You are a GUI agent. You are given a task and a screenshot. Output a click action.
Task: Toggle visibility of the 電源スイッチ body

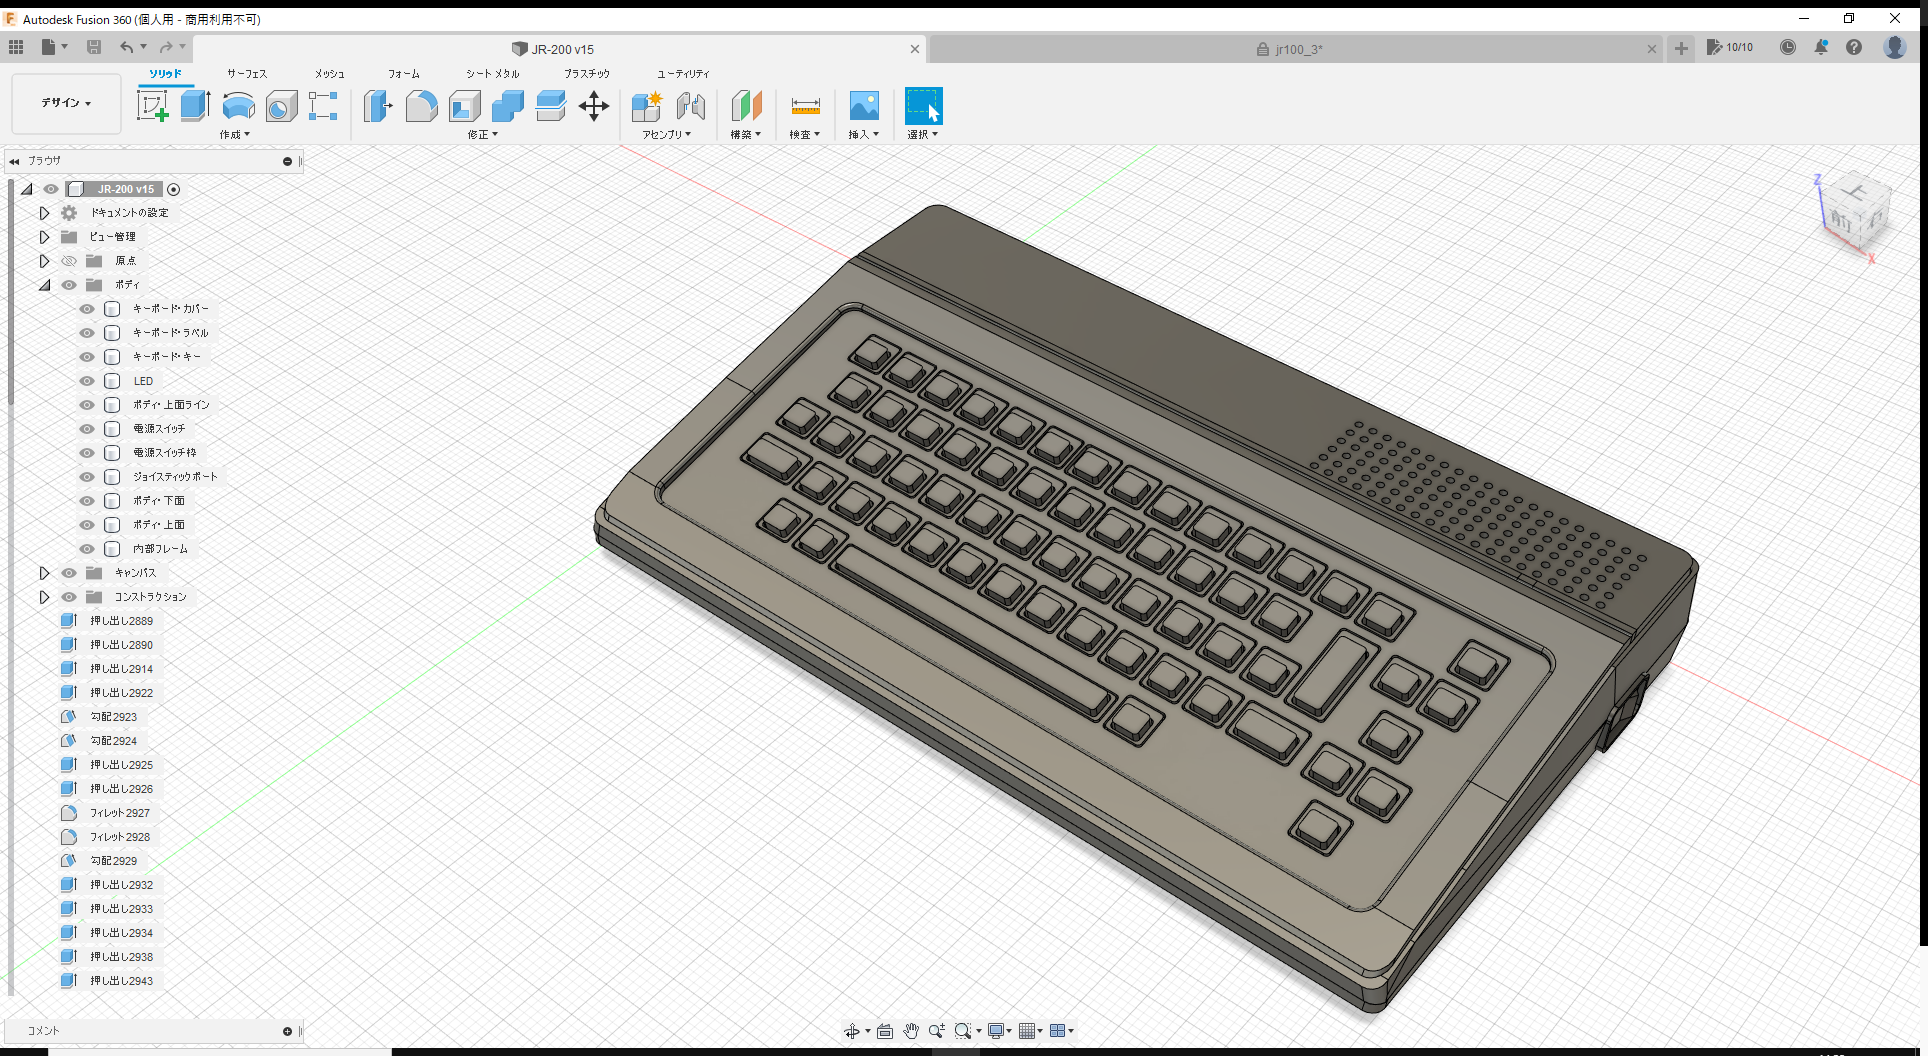(x=87, y=428)
